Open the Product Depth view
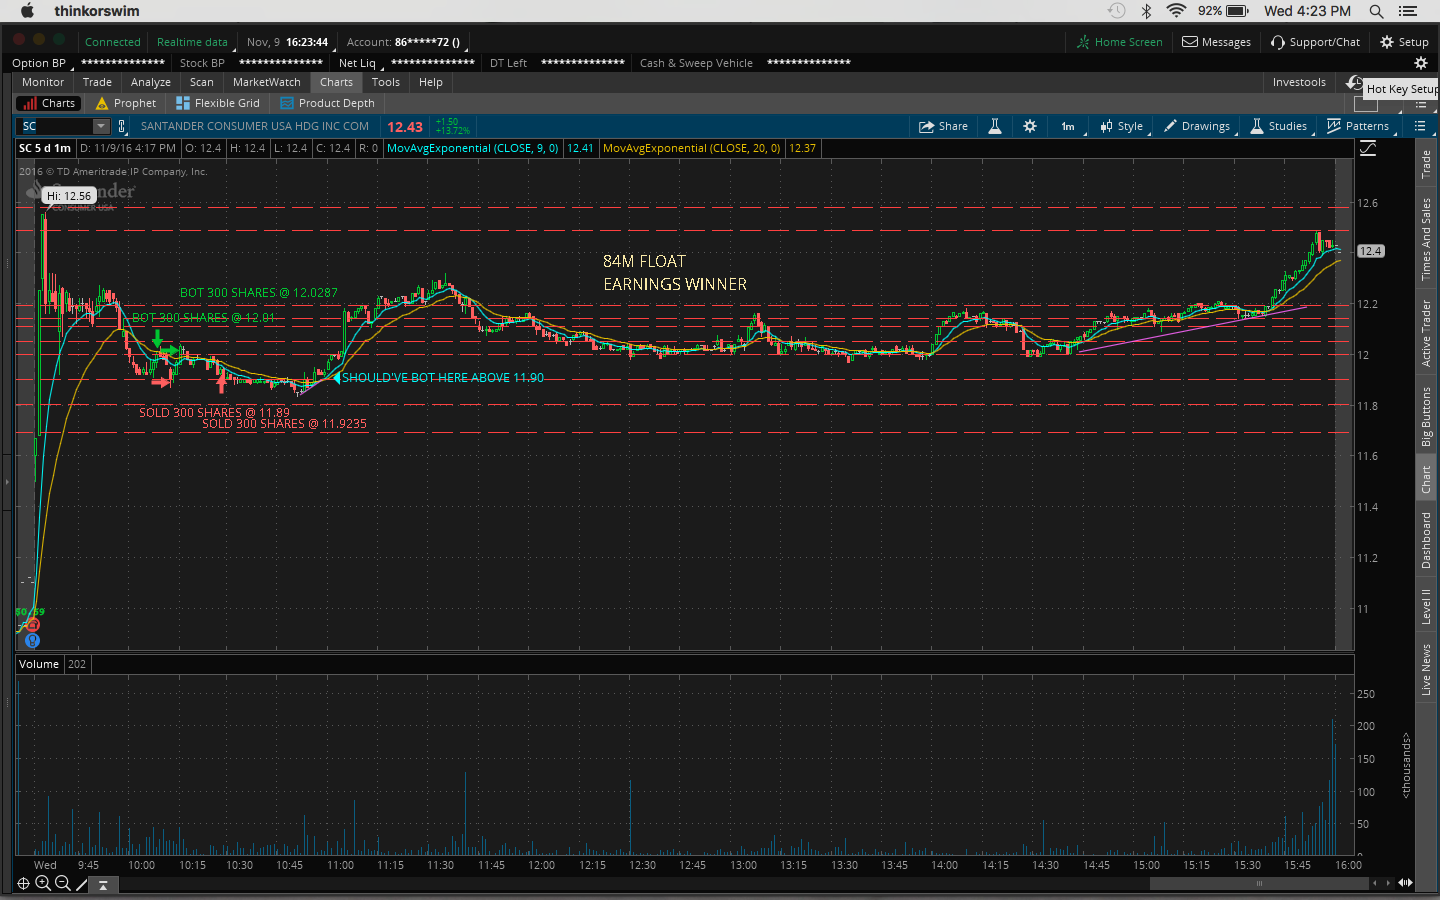1440x900 pixels. 327,103
